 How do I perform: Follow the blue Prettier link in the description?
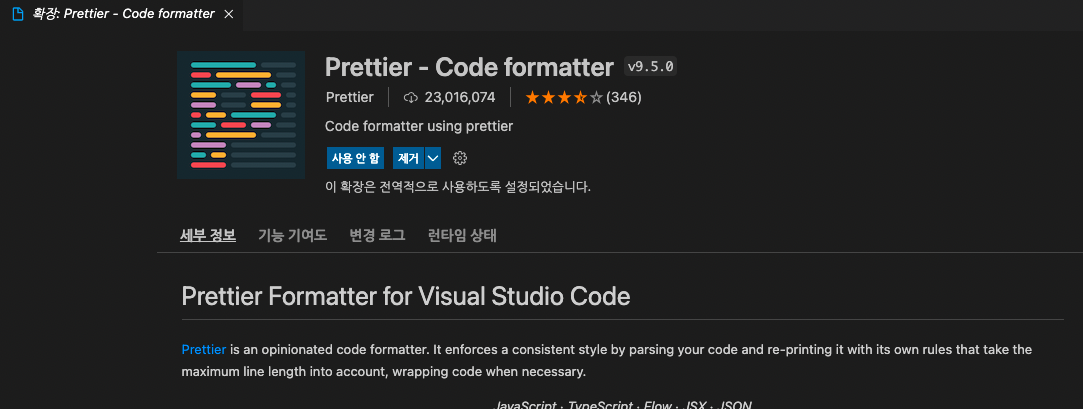(x=204, y=350)
